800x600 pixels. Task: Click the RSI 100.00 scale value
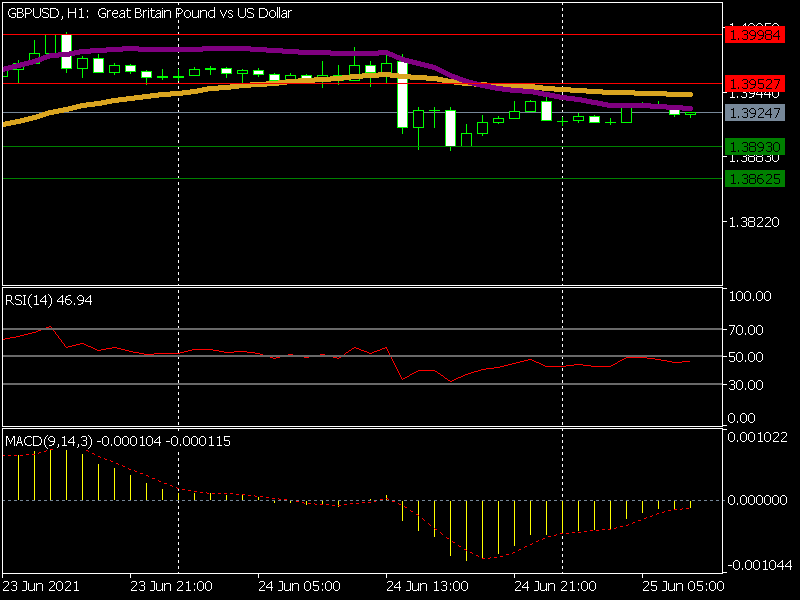click(749, 296)
